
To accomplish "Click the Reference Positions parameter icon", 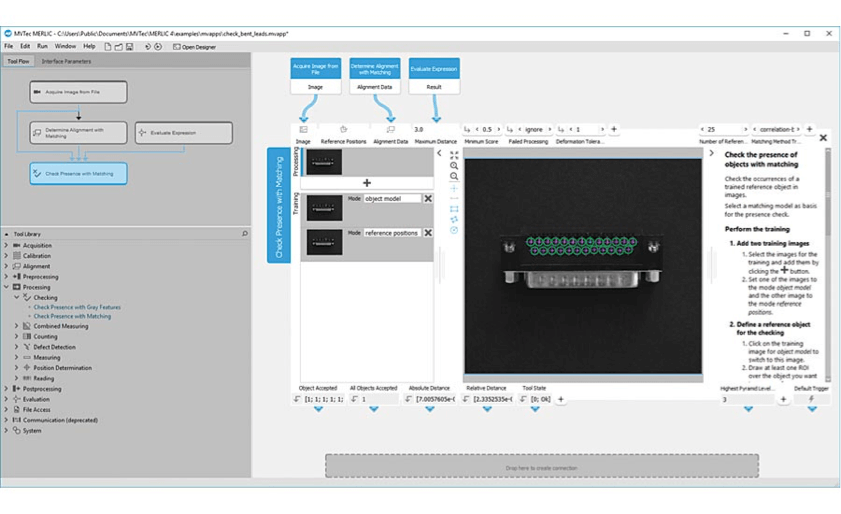I will (x=343, y=129).
